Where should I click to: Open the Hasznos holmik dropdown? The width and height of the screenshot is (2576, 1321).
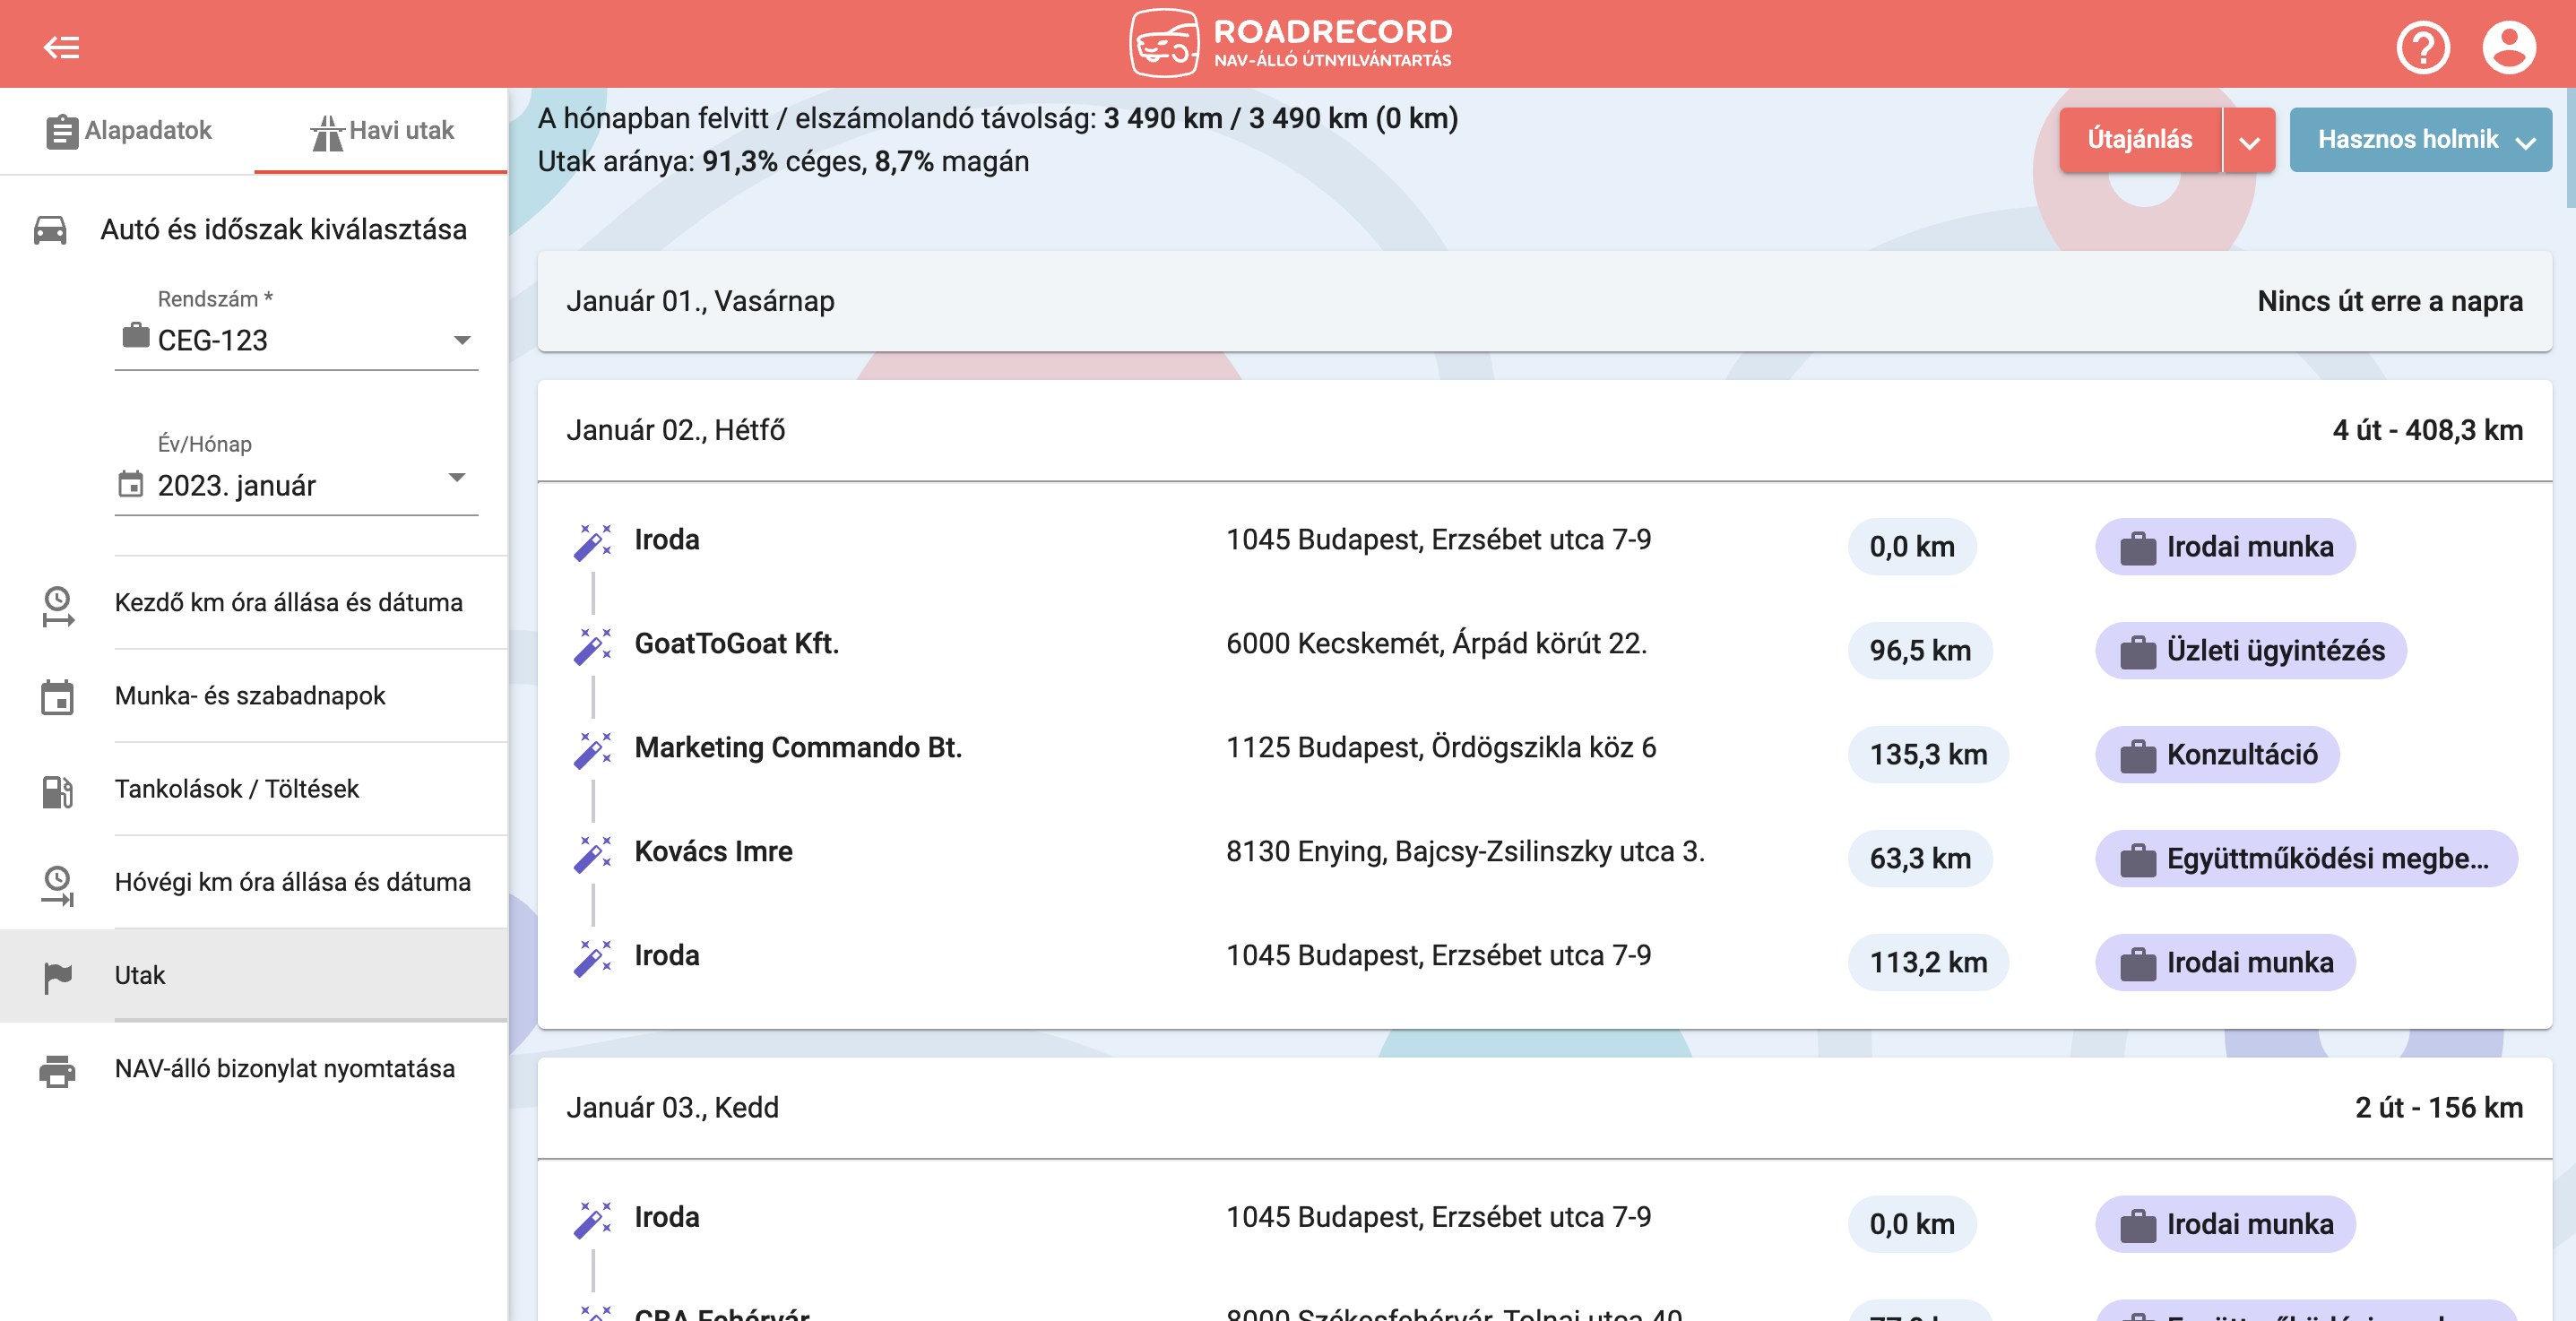(x=2419, y=140)
